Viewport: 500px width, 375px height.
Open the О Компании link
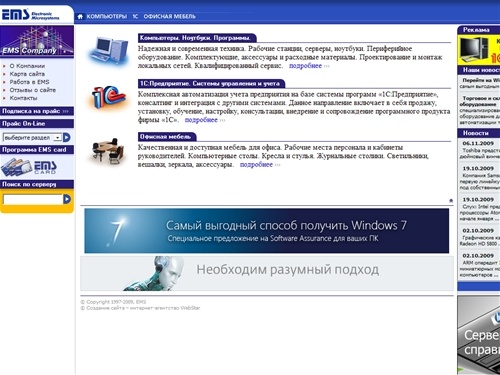coord(27,66)
